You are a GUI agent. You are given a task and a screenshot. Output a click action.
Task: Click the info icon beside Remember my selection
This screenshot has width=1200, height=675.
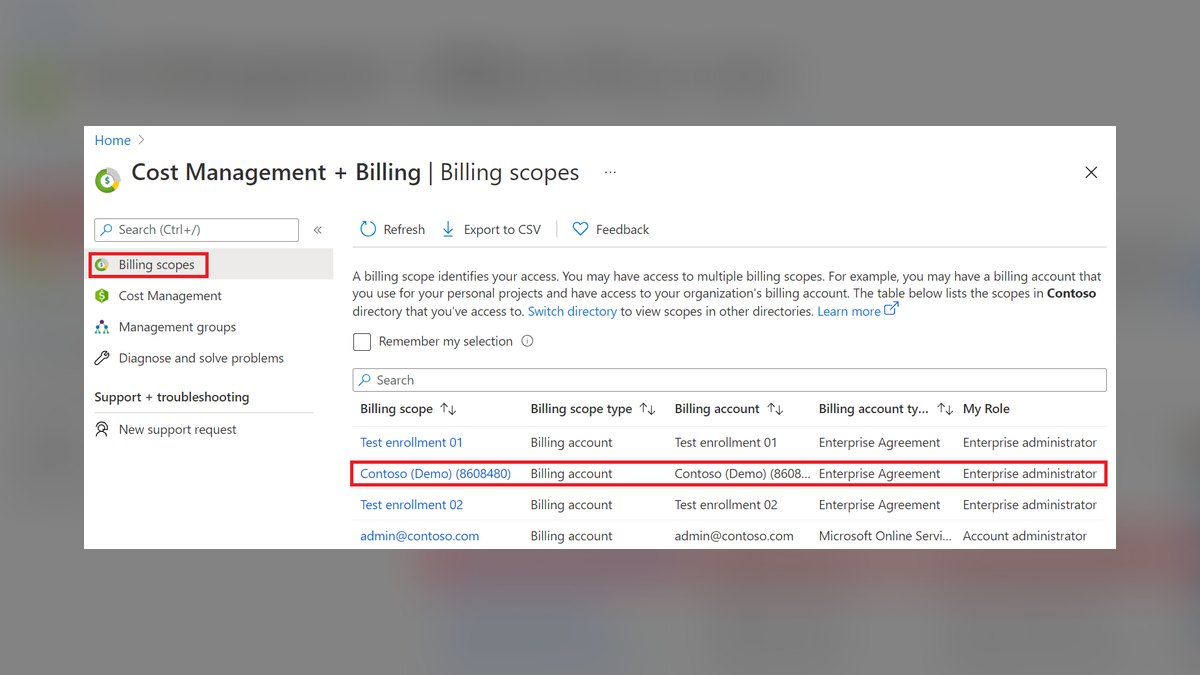pyautogui.click(x=527, y=341)
